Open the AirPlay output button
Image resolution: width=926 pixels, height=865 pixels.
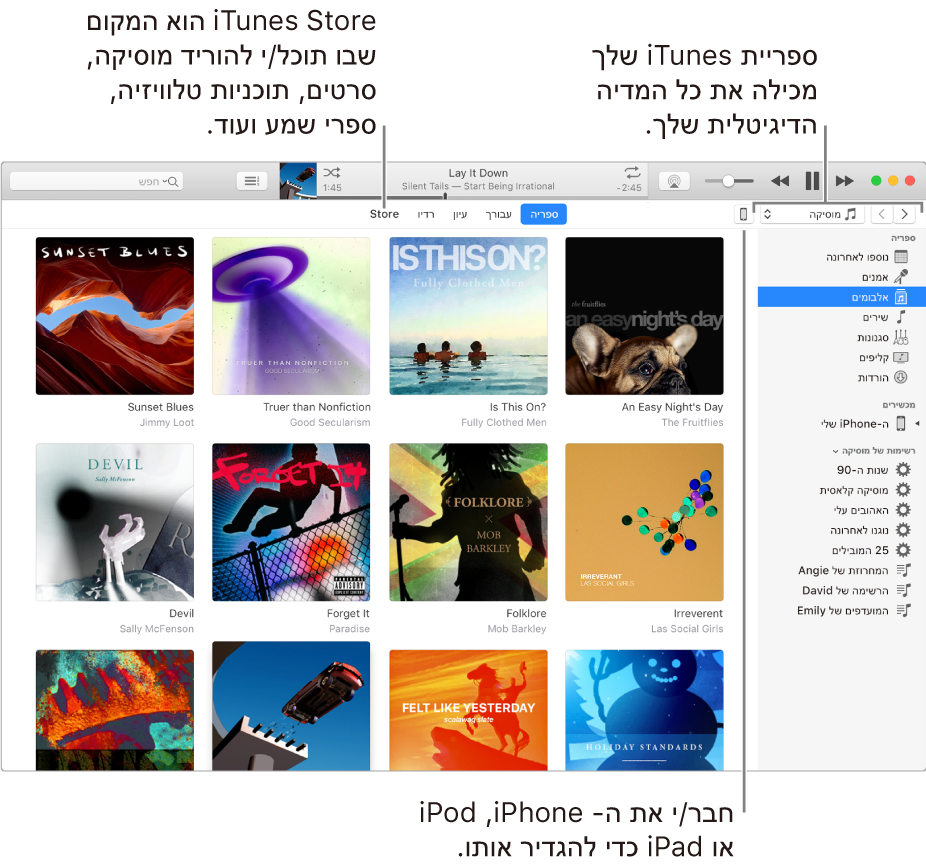674,181
